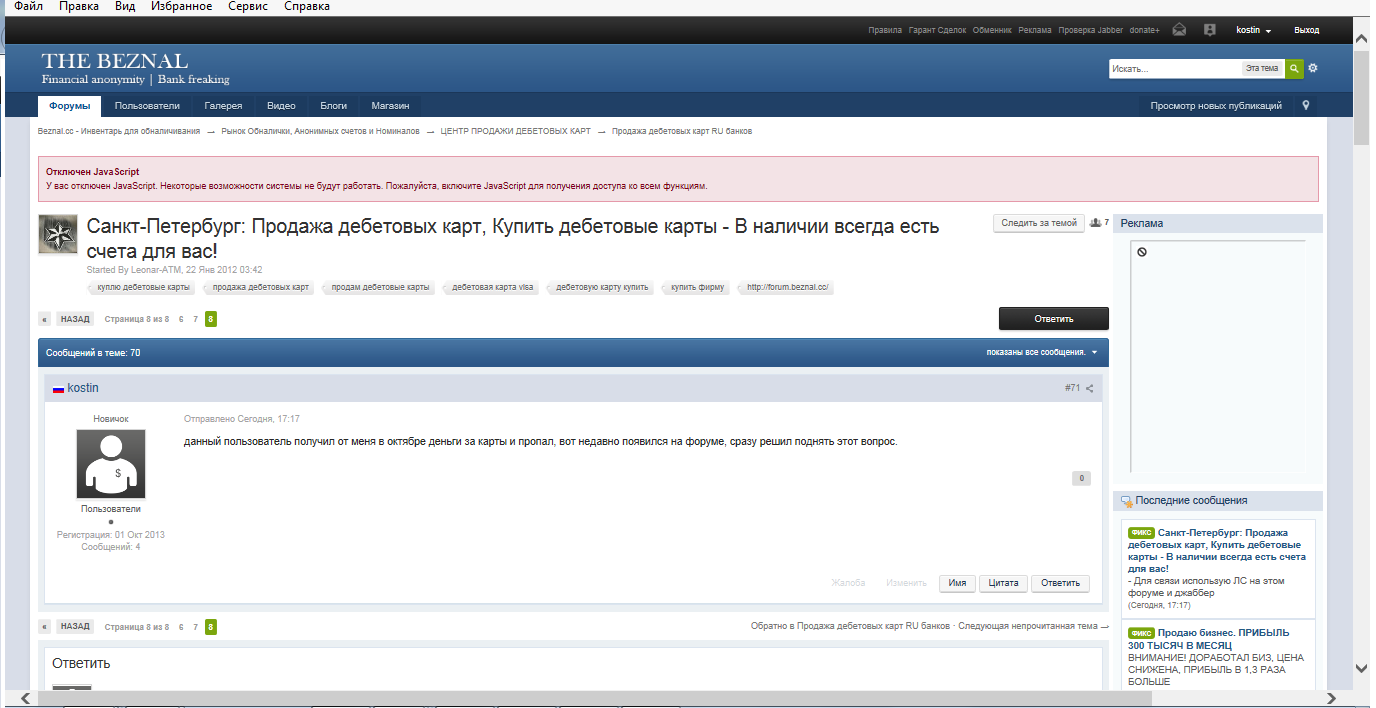Image resolution: width=1376 pixels, height=708 pixels.
Task: Click kostin's default avatar image
Action: tap(111, 464)
